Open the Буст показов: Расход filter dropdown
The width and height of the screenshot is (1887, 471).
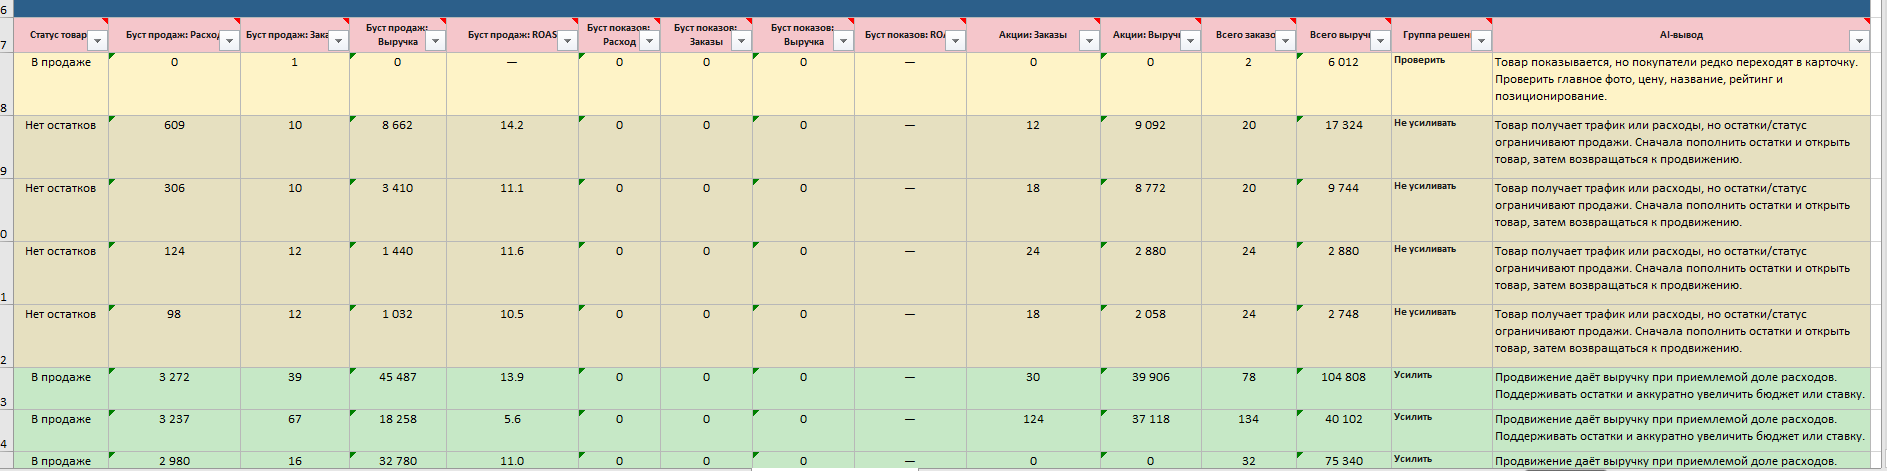[649, 41]
